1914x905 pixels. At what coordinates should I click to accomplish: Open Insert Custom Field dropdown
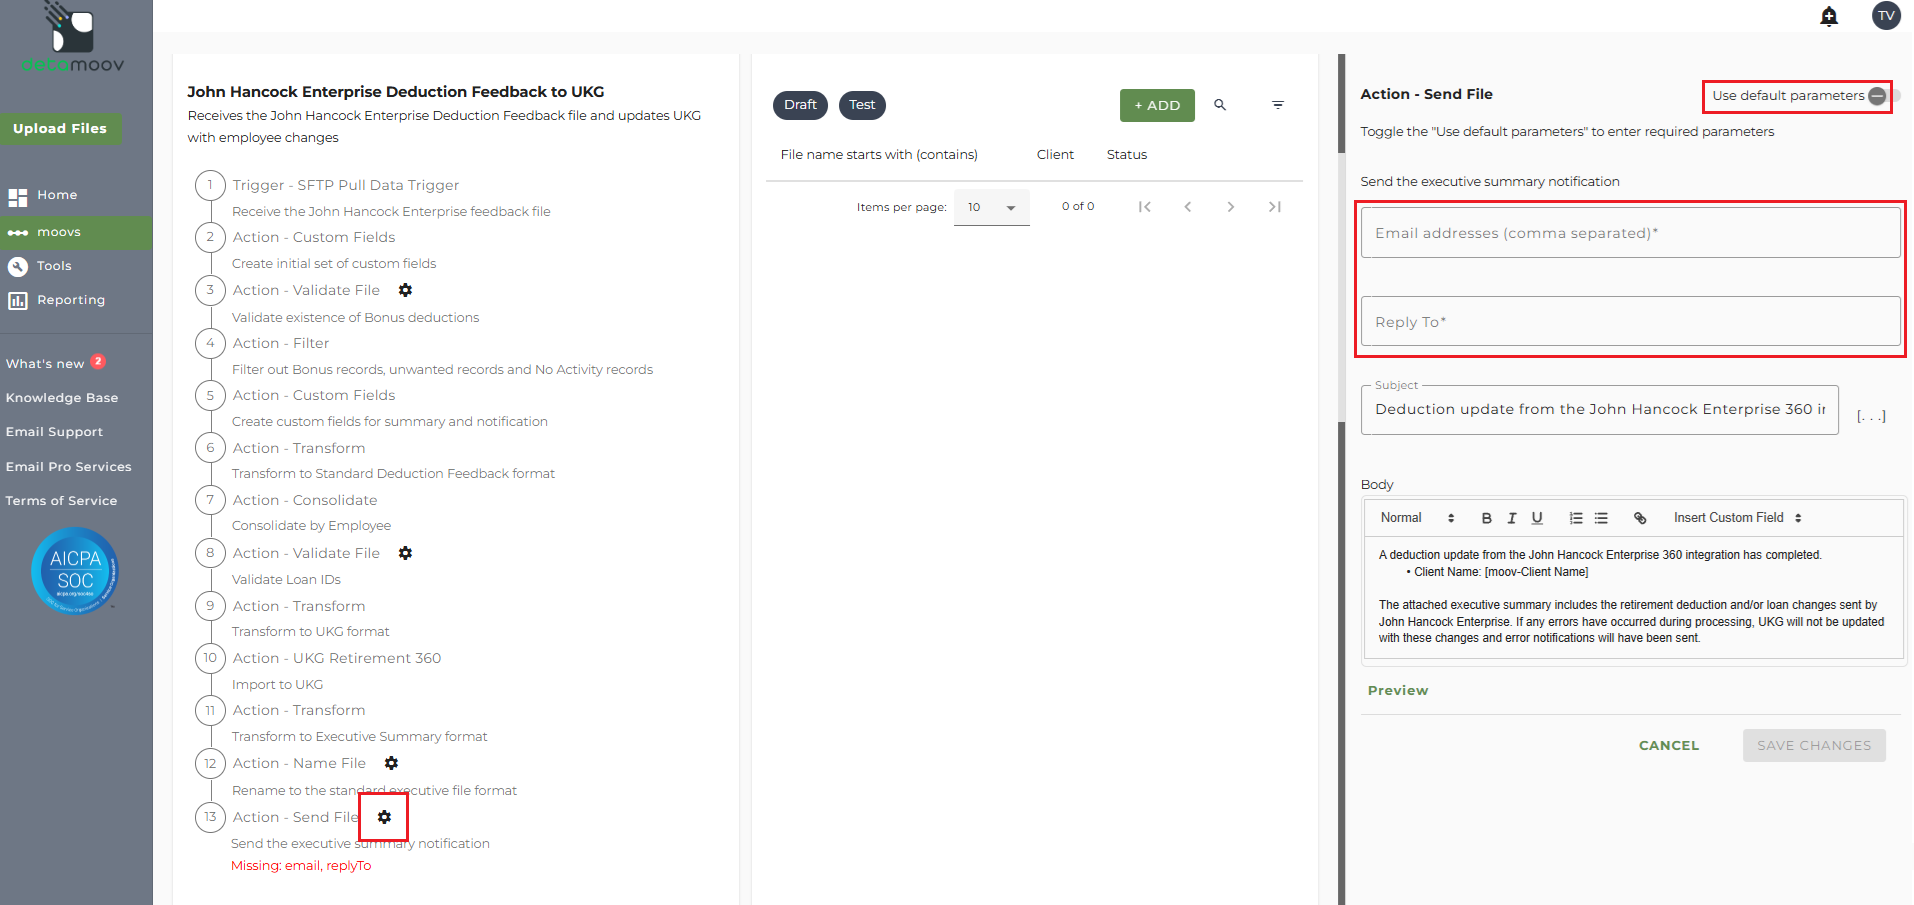[x=1738, y=518]
